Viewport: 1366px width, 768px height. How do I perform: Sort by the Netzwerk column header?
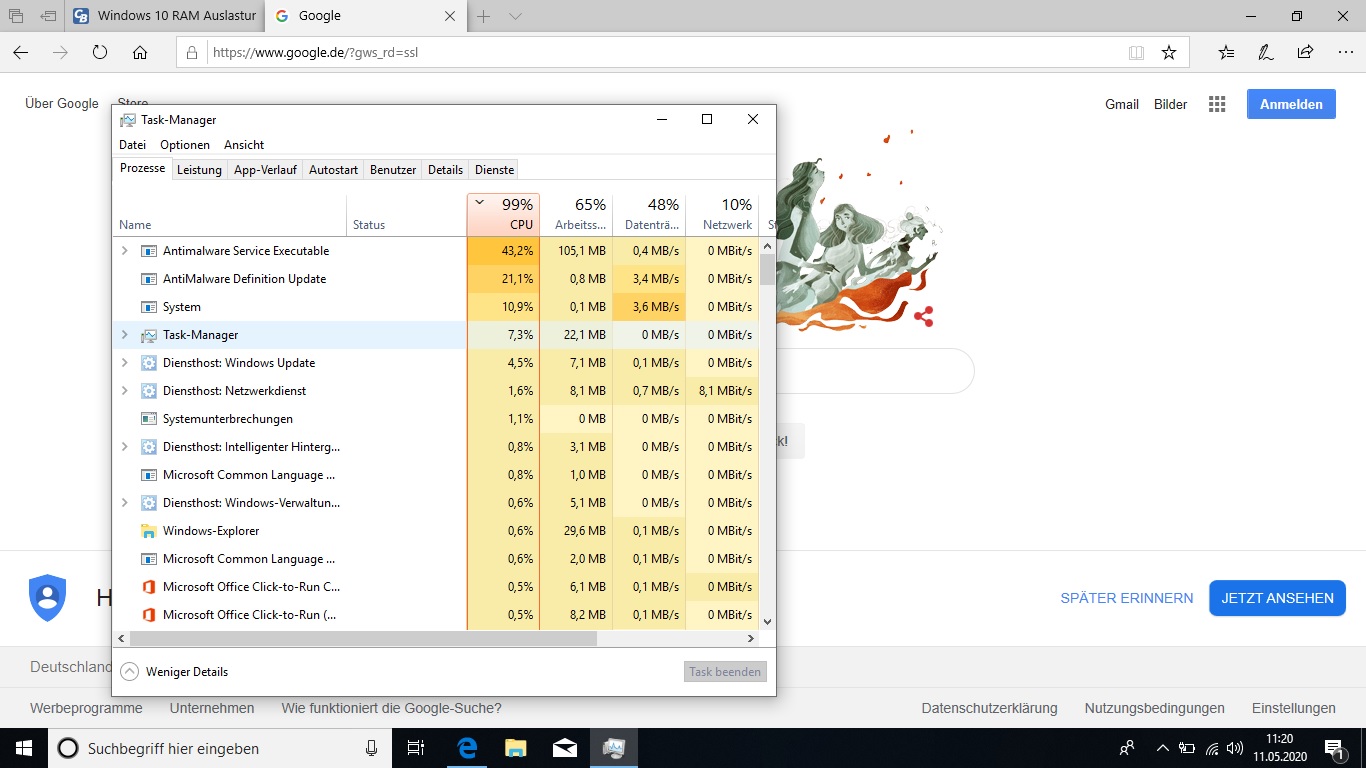coord(722,215)
